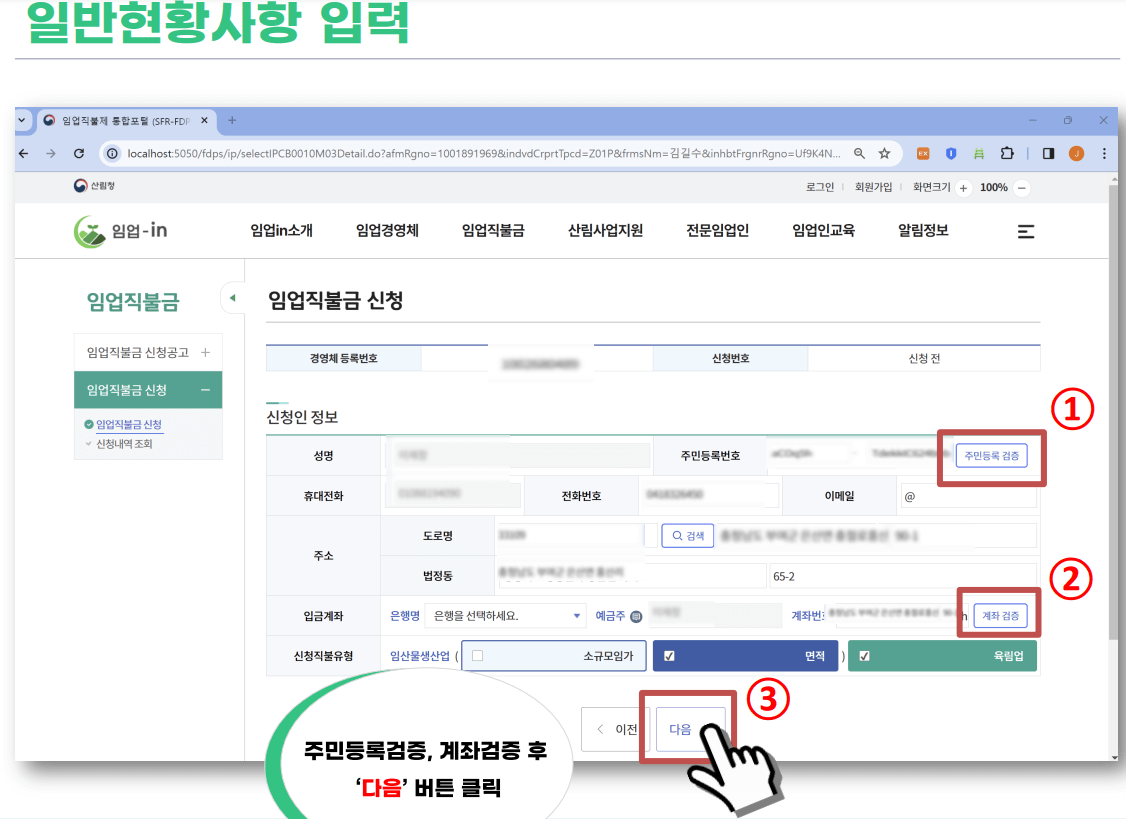1126x819 pixels.
Task: Select 임업경영체 from the navigation menu
Action: pos(386,229)
